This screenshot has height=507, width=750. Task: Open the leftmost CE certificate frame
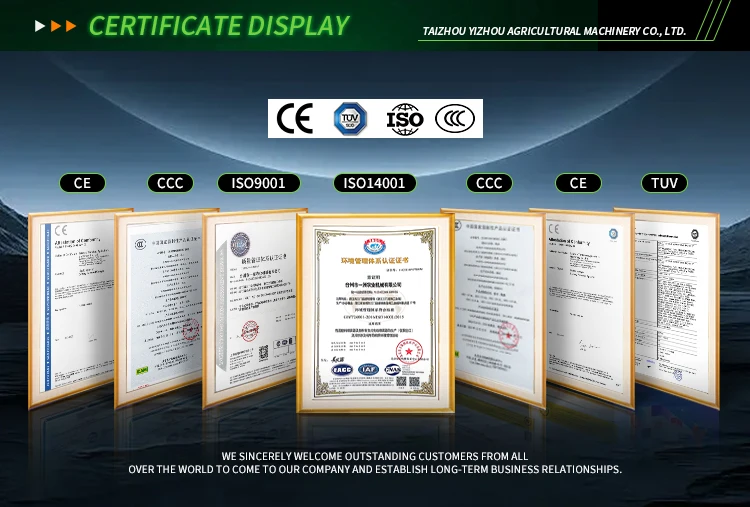[72, 308]
